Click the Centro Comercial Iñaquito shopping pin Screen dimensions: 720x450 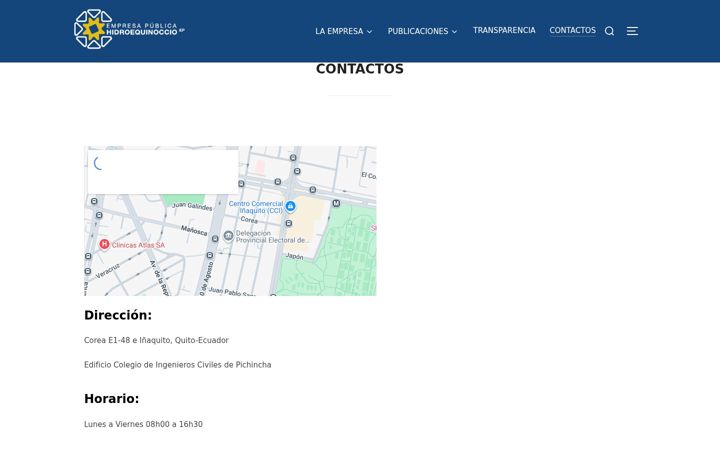(x=290, y=207)
